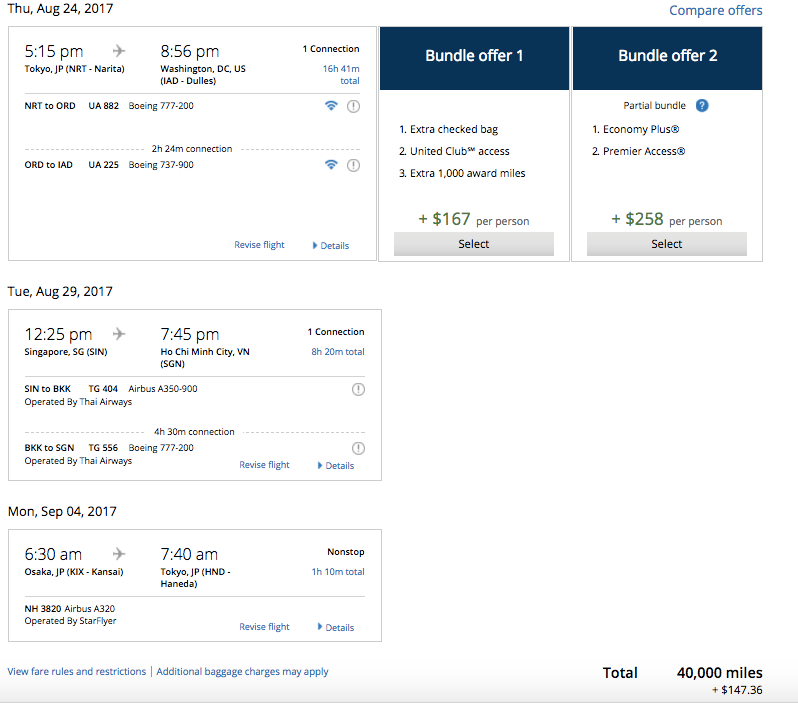The image size is (798, 703).
Task: Click info alert icon for TG 404
Action: pyautogui.click(x=358, y=389)
